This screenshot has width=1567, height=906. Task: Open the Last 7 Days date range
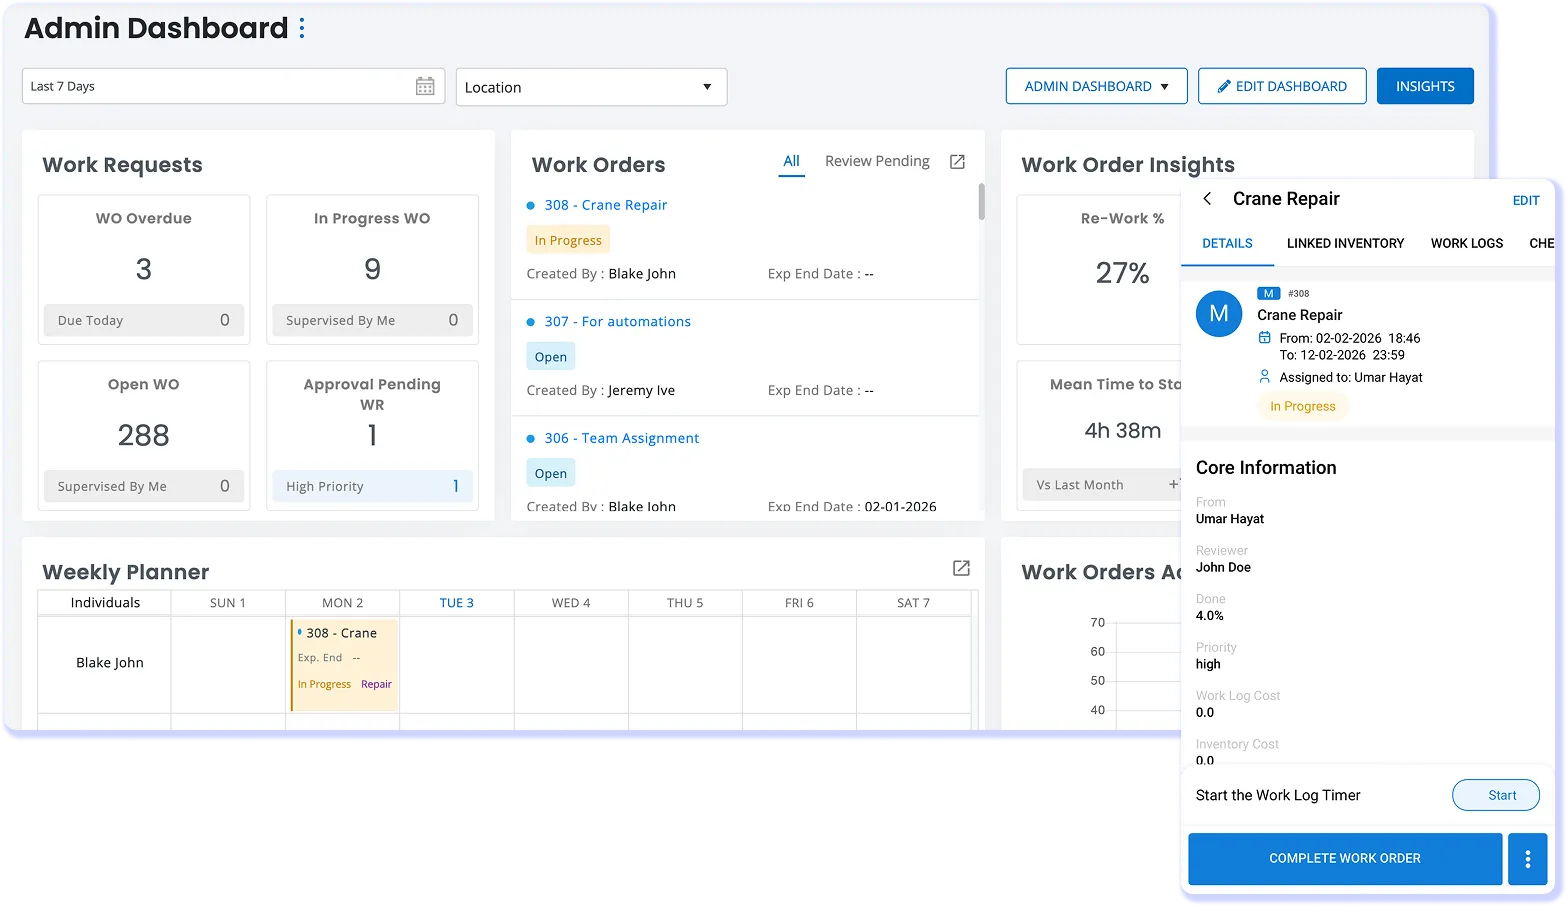[220, 87]
